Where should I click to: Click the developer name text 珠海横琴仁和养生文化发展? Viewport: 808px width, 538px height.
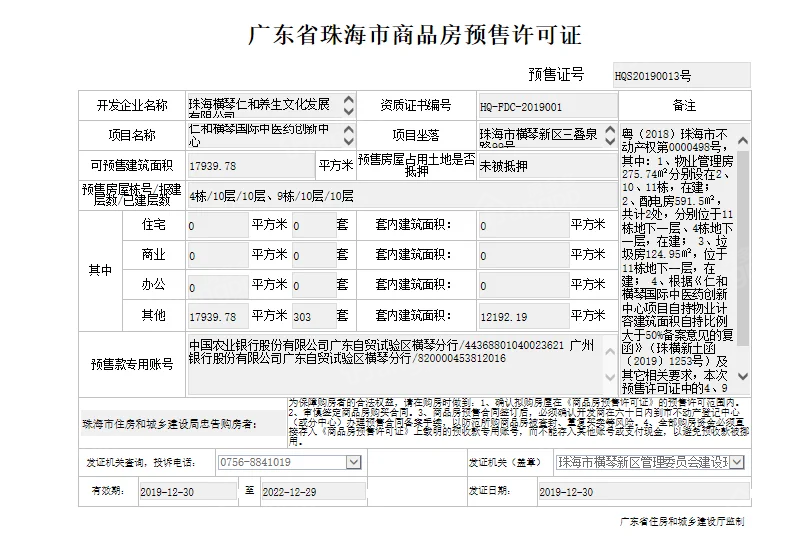point(259,104)
